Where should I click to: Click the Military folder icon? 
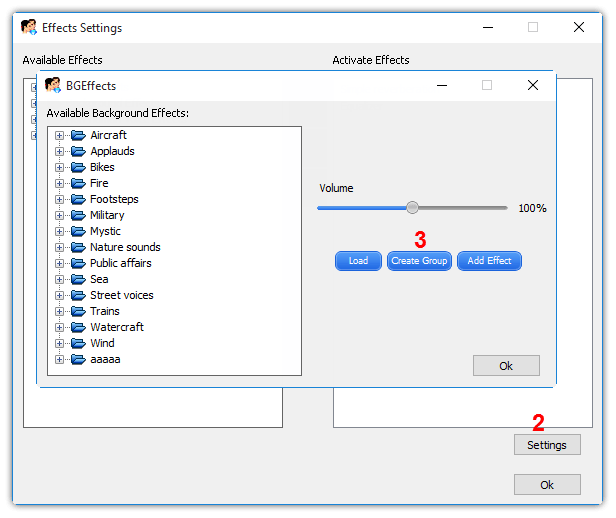click(78, 215)
